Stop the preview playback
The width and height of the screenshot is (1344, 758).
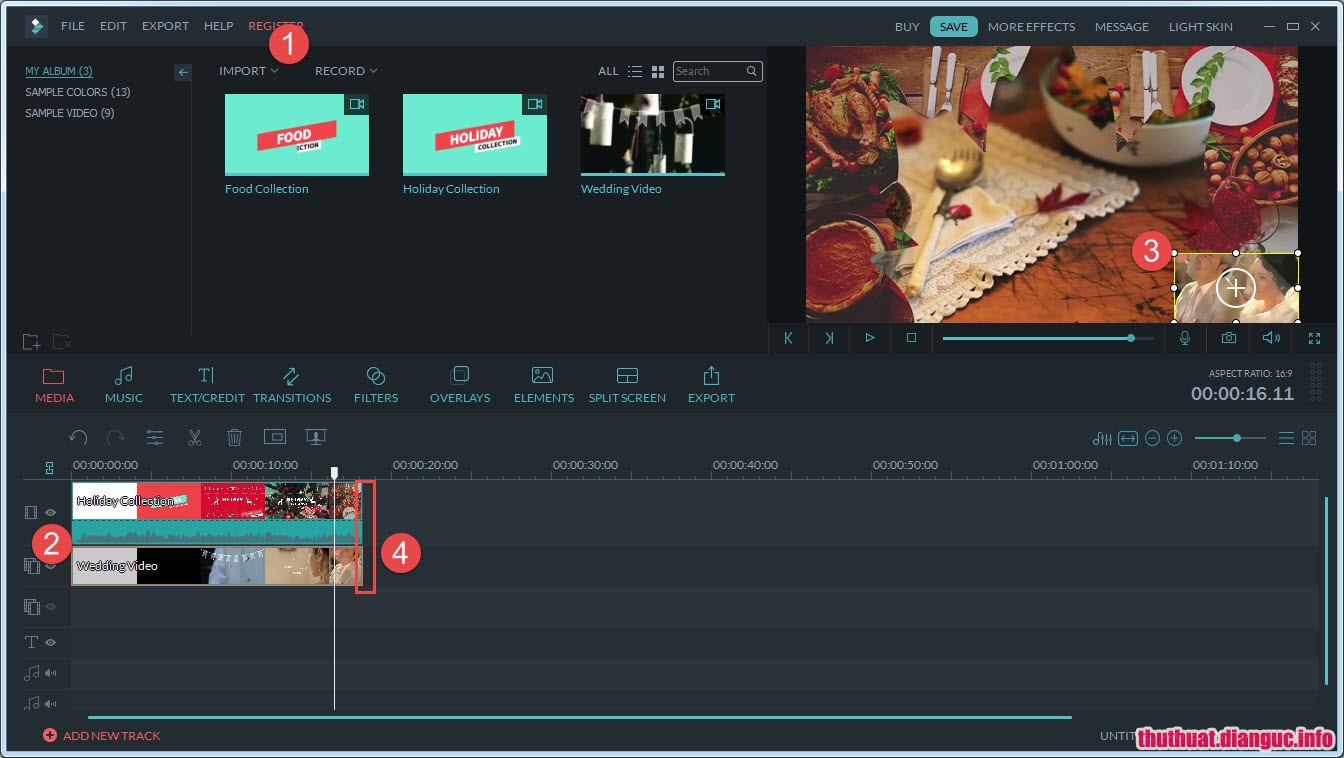tap(911, 338)
